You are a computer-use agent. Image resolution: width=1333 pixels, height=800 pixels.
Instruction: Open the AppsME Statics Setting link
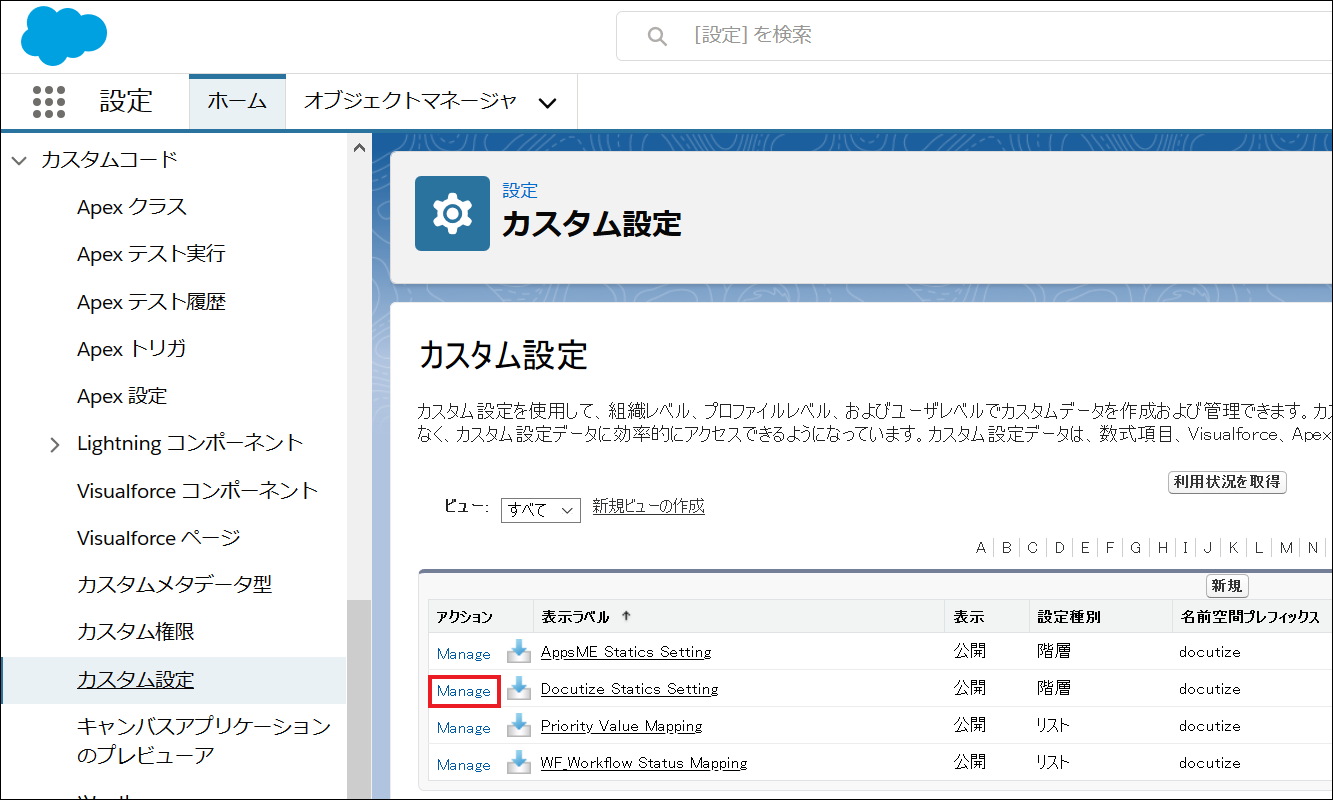coord(626,652)
